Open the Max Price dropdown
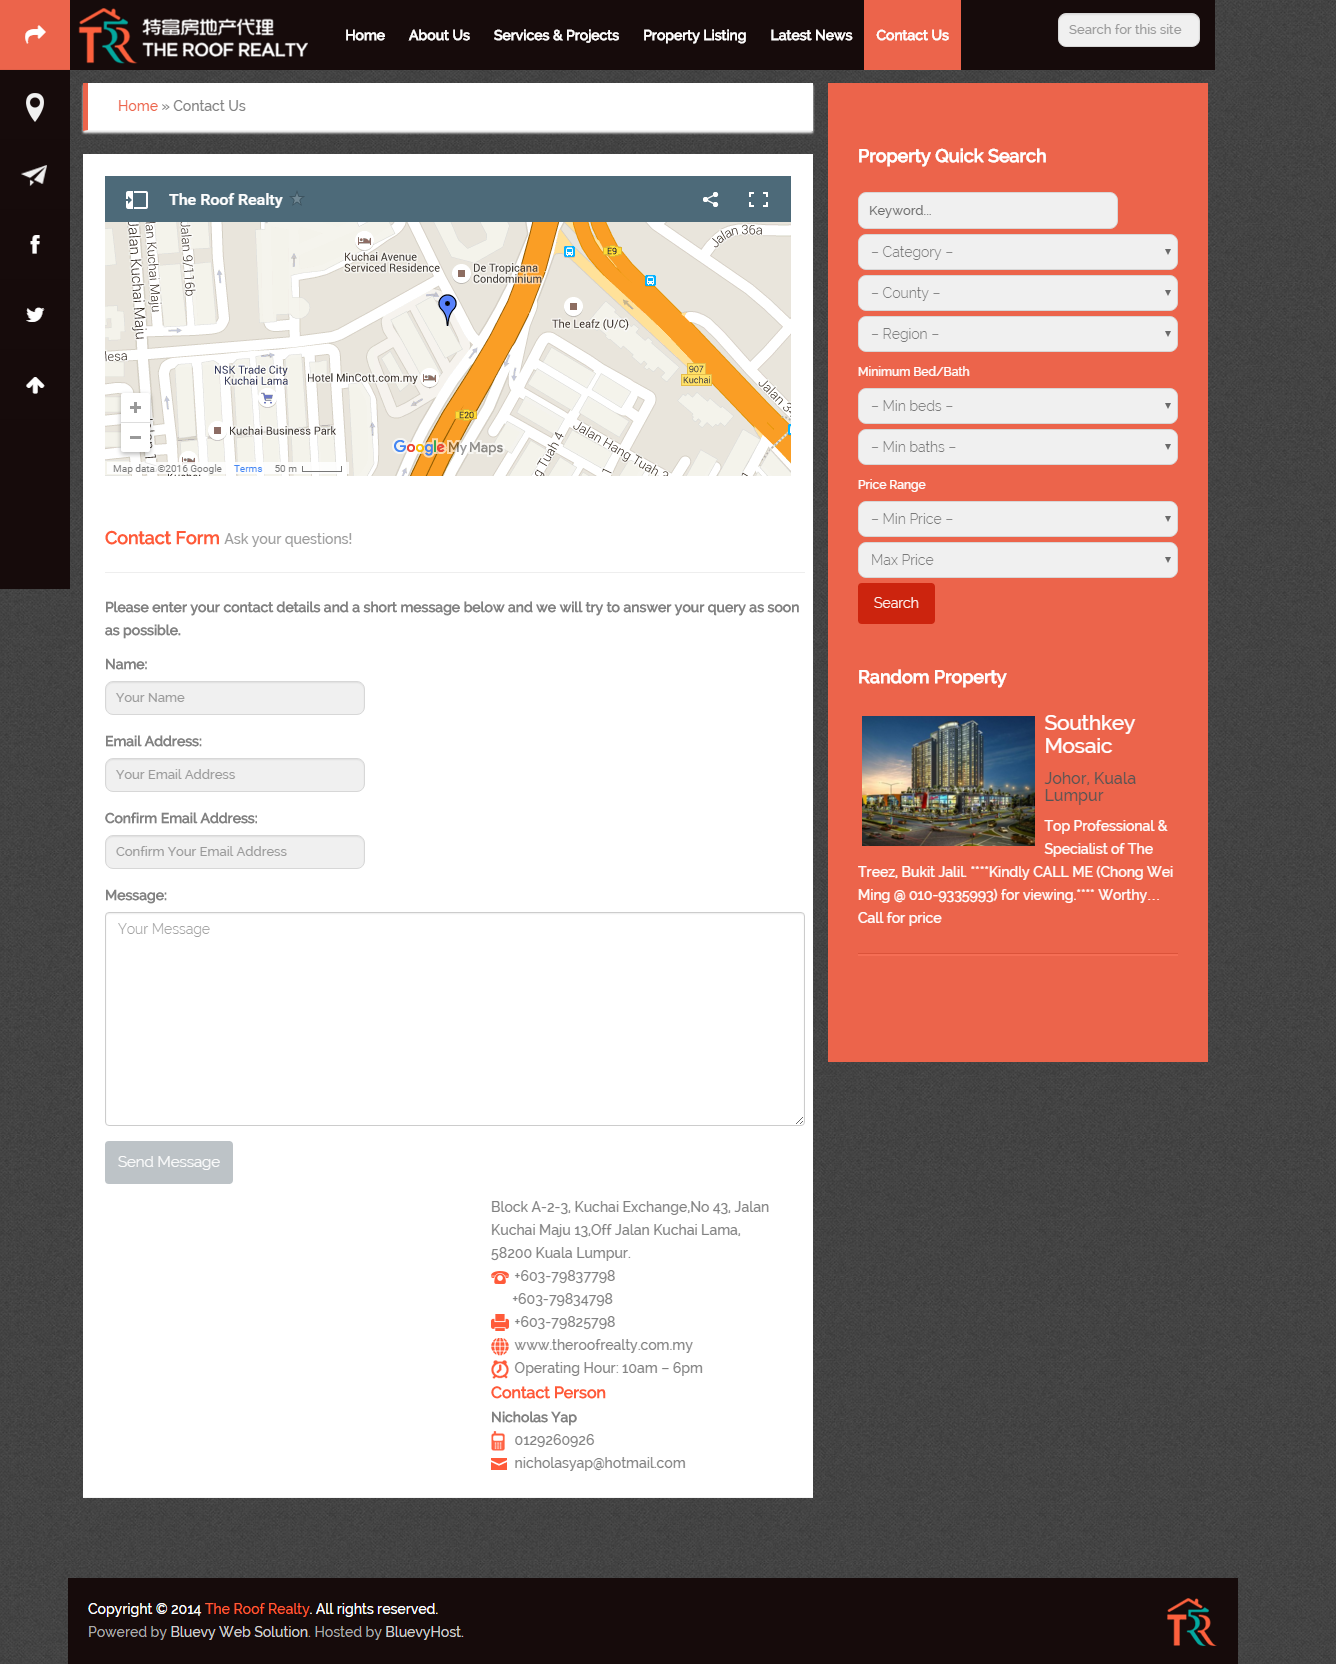 1017,560
